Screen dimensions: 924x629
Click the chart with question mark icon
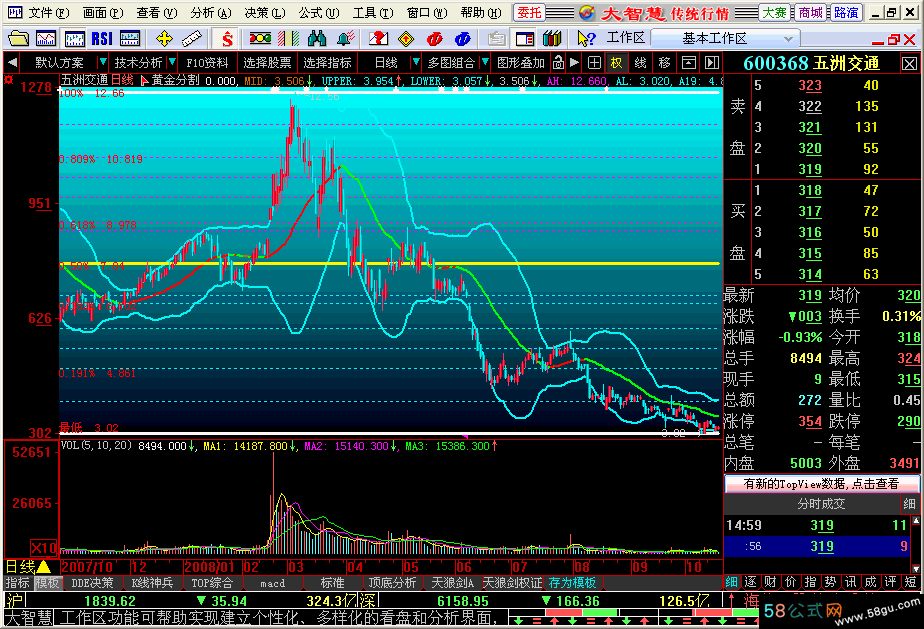coord(378,39)
